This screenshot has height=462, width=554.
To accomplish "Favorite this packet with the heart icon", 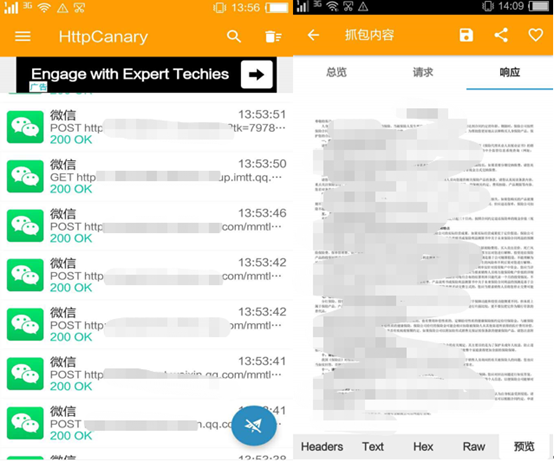I will (535, 35).
